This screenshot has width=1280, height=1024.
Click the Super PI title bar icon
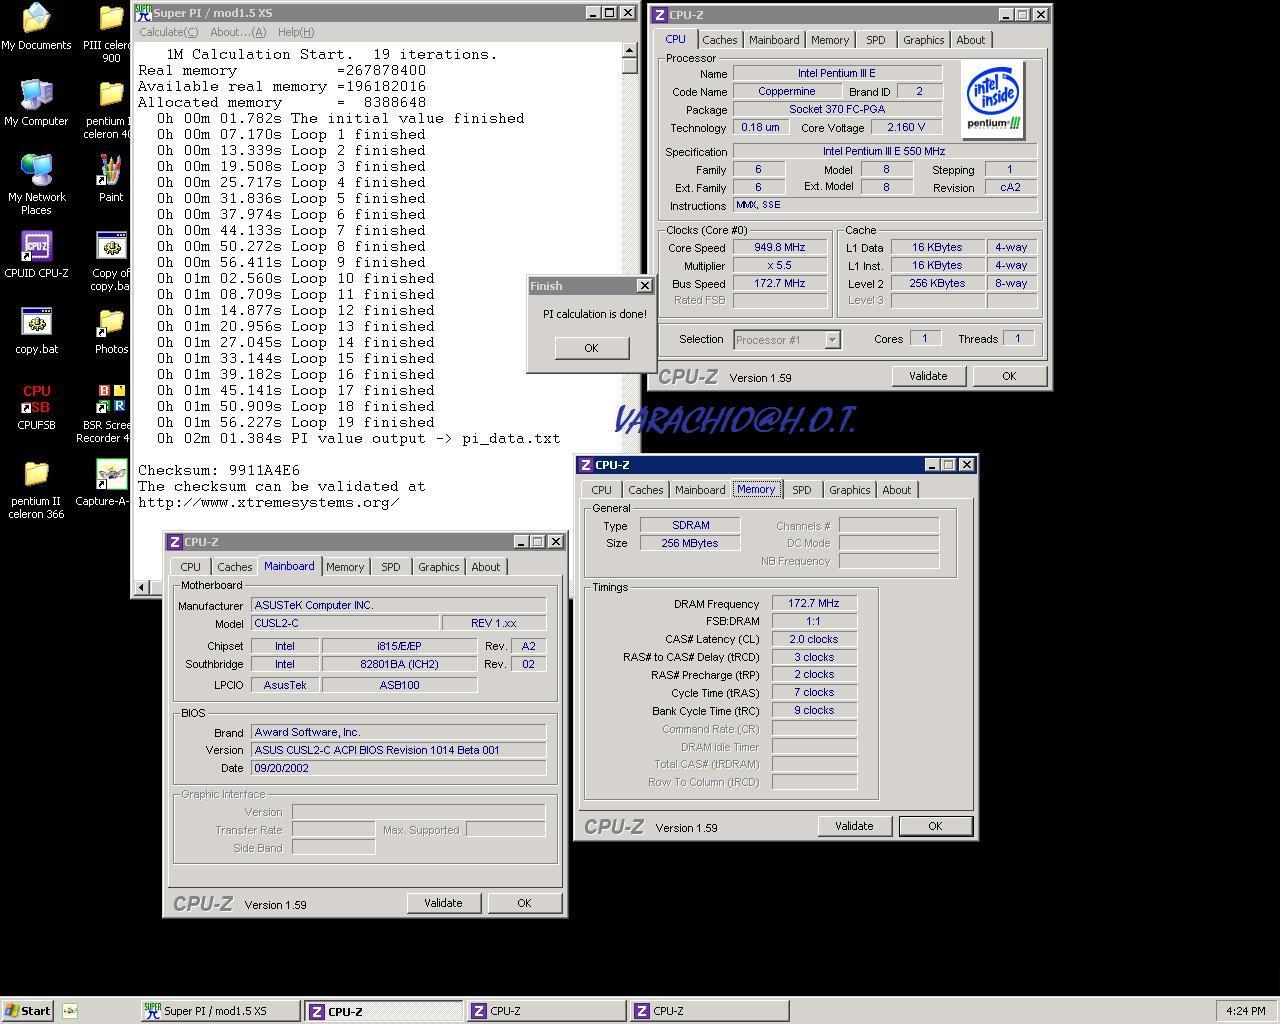pyautogui.click(x=143, y=13)
